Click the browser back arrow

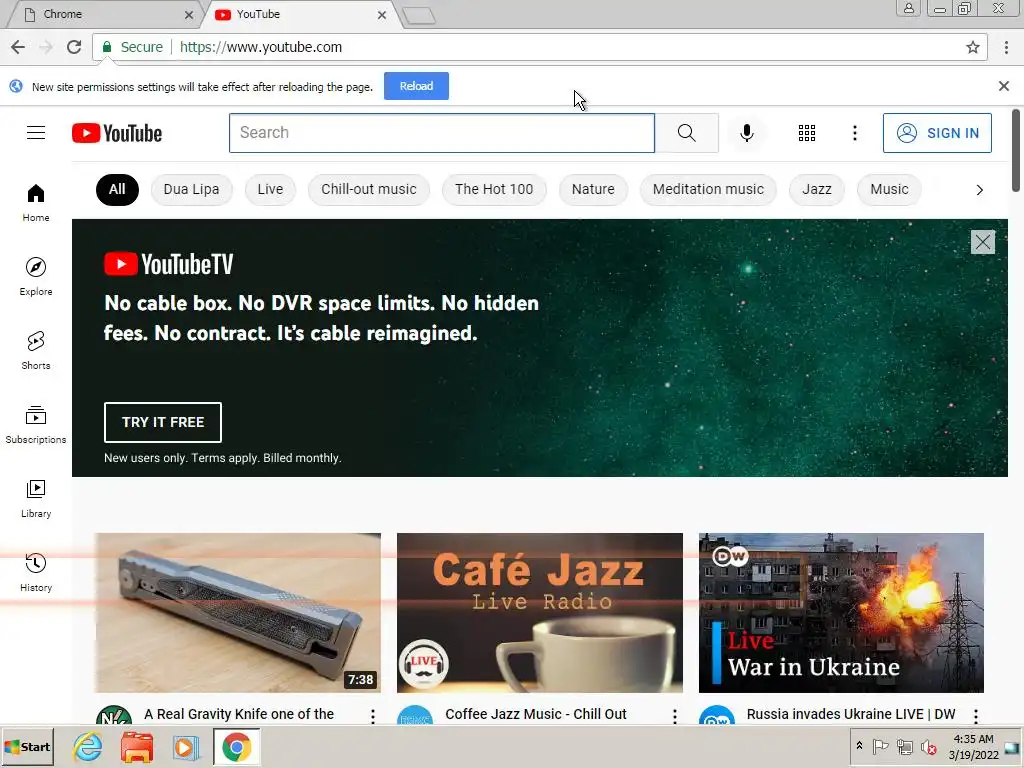click(18, 47)
